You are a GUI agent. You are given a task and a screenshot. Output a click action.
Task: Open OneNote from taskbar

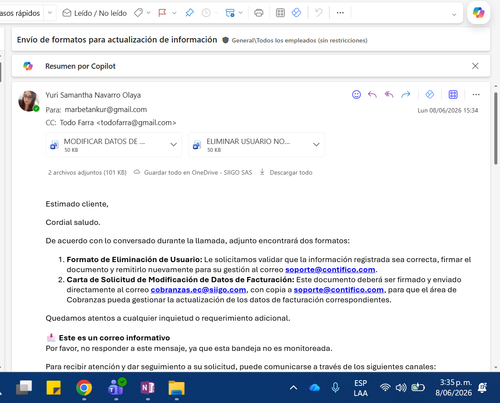click(147, 388)
